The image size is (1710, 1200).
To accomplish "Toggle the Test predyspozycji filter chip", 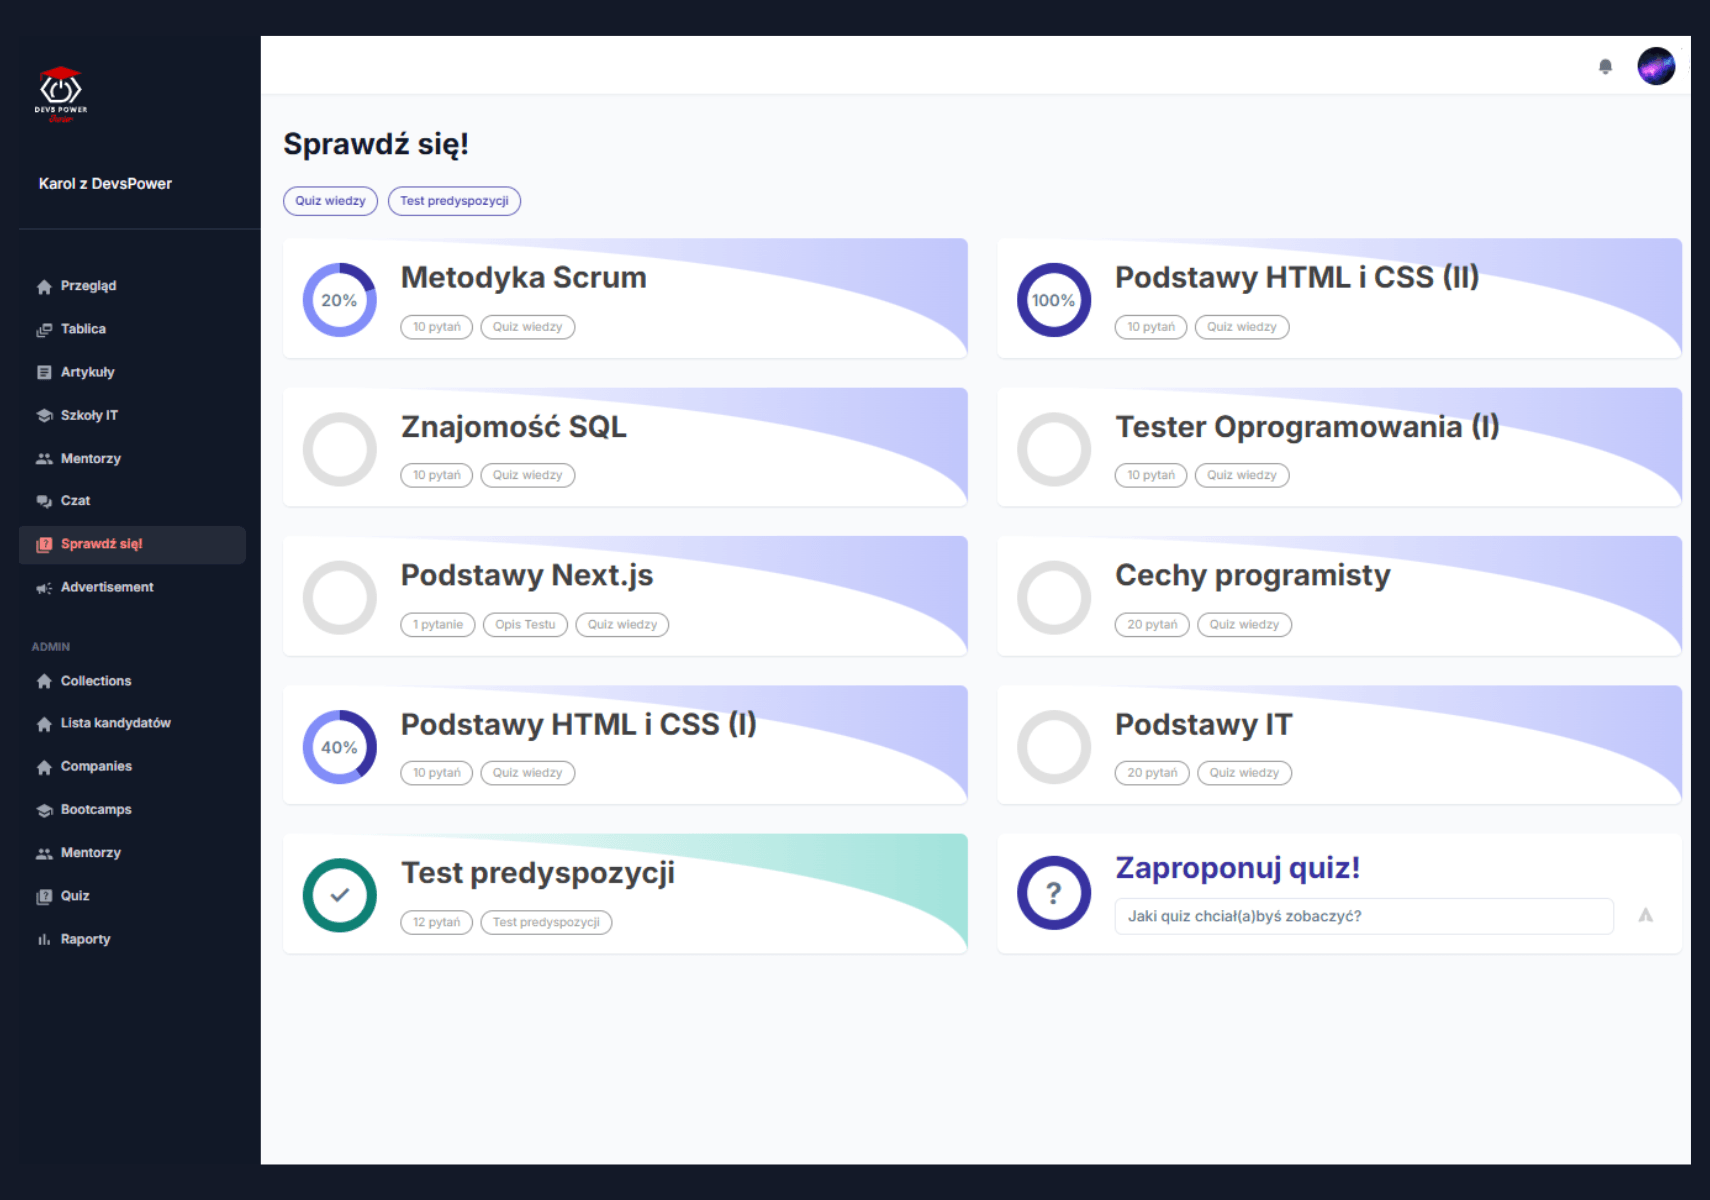I will [x=454, y=201].
